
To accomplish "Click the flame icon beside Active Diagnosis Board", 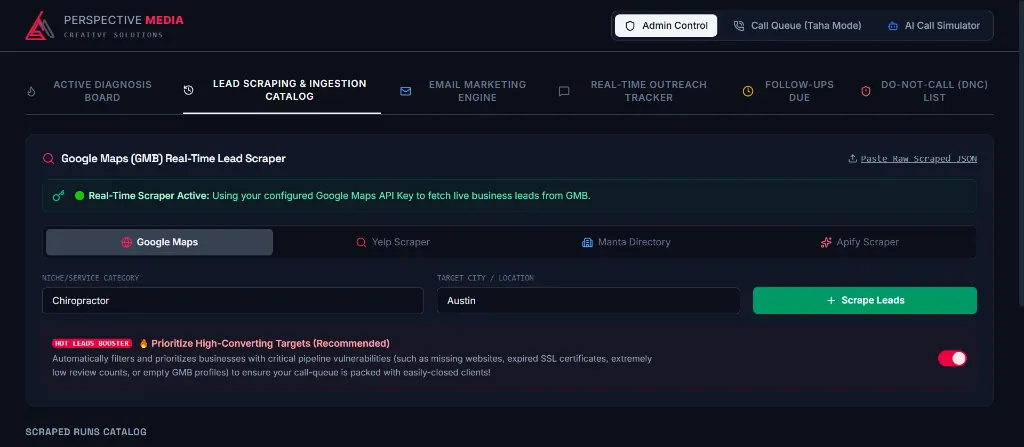I will [31, 91].
